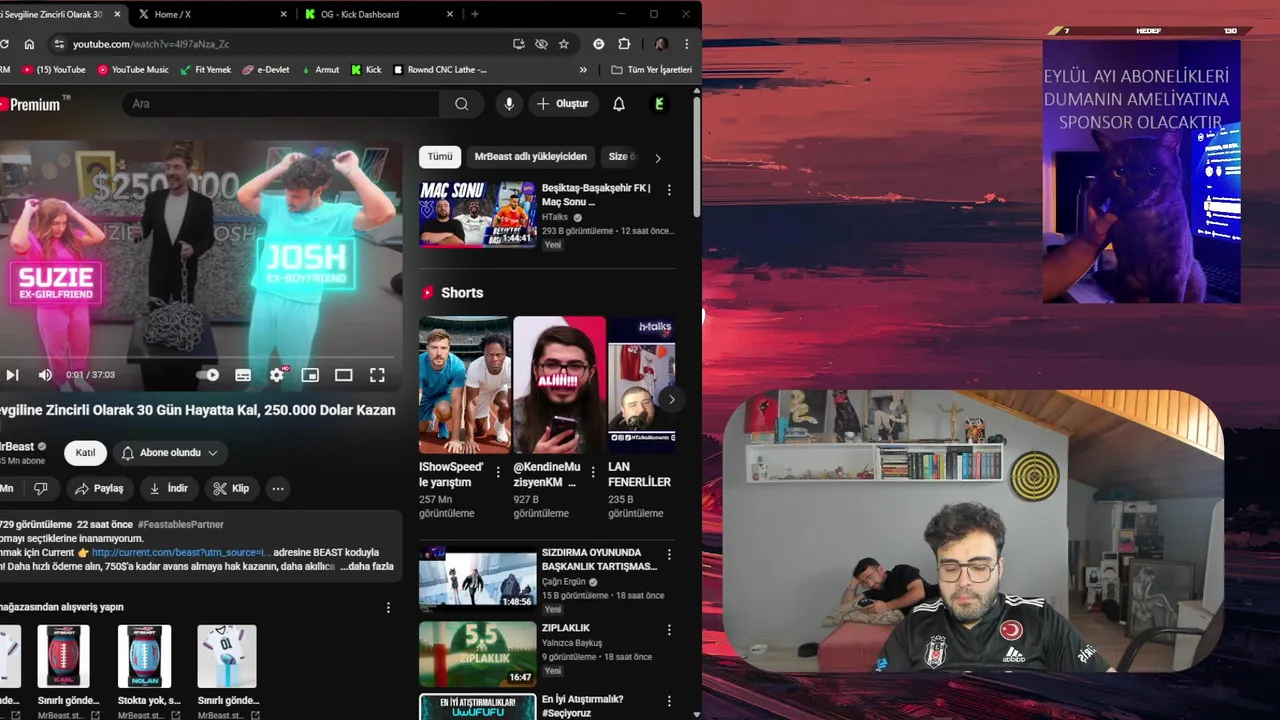
Task: Show next Shorts with the arrow
Action: pos(672,399)
